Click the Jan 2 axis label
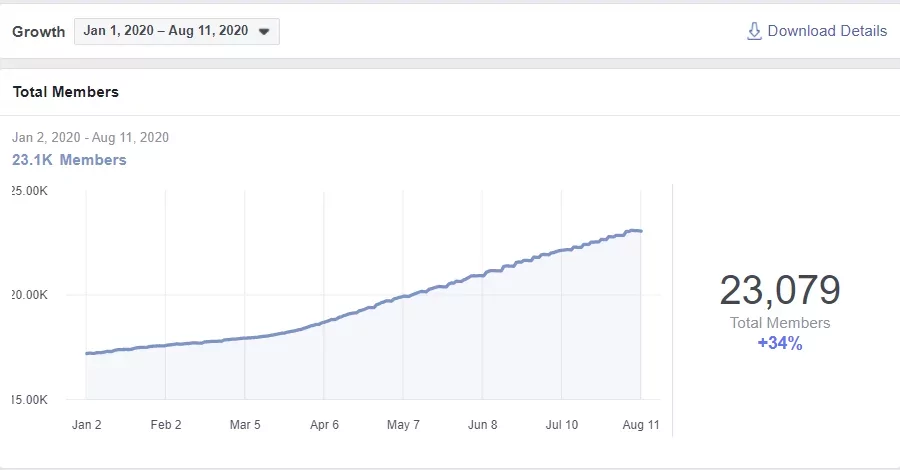This screenshot has height=470, width=900. tap(86, 425)
